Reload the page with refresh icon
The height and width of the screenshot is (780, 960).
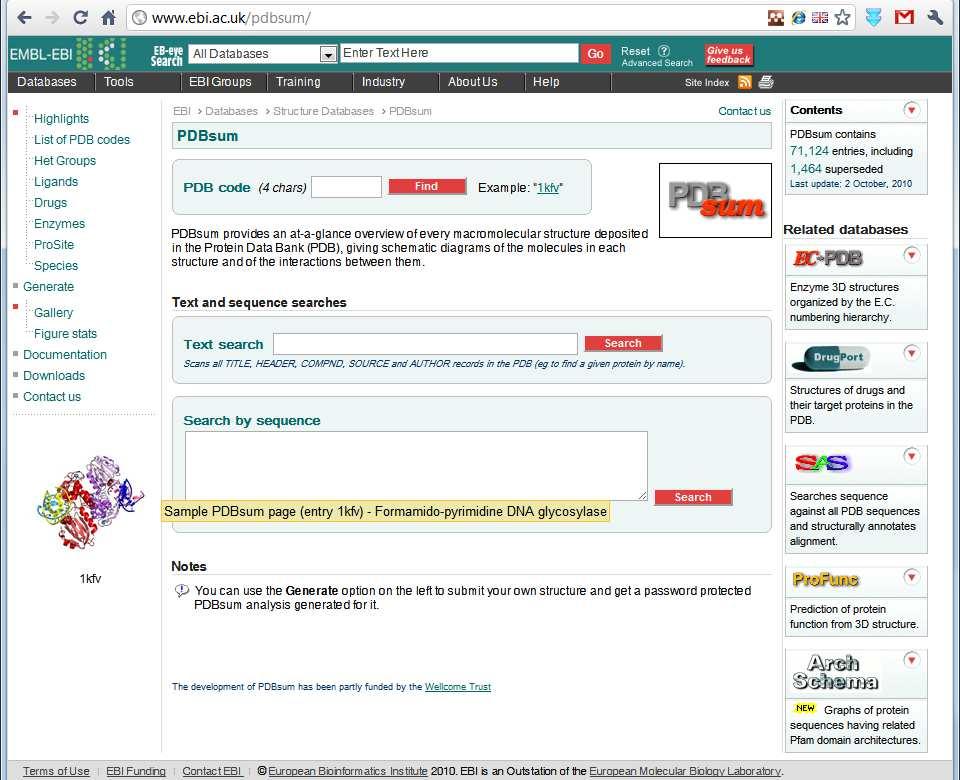coord(80,18)
